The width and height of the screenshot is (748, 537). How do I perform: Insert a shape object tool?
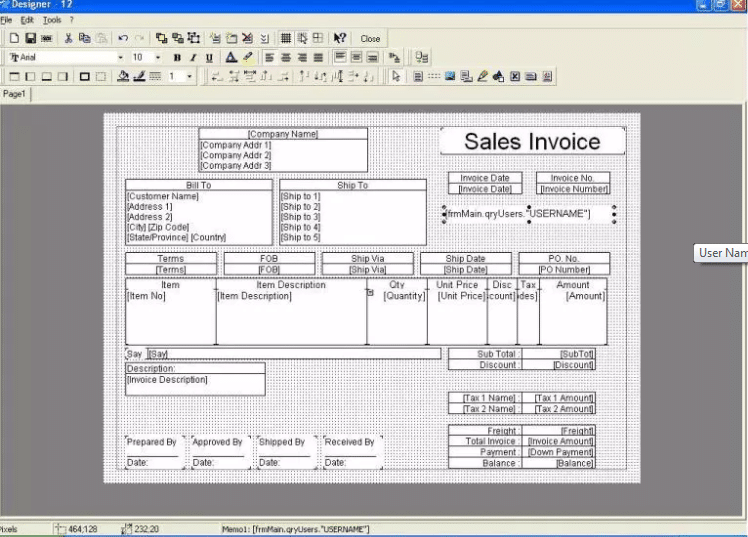click(499, 76)
